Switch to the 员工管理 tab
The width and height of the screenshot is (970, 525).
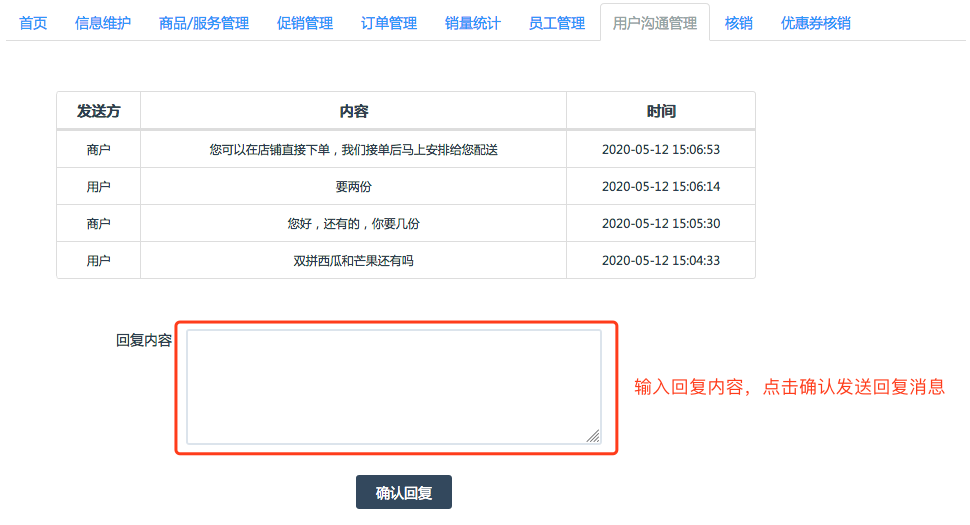557,23
